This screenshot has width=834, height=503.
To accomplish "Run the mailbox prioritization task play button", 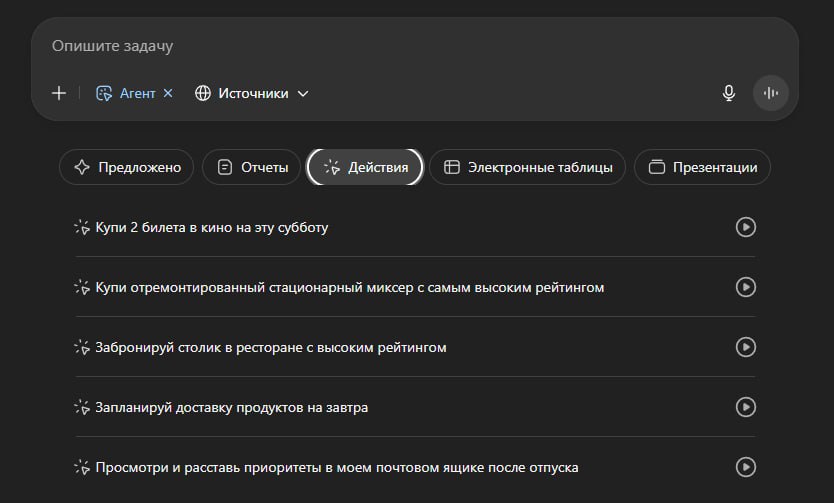I will coord(745,467).
